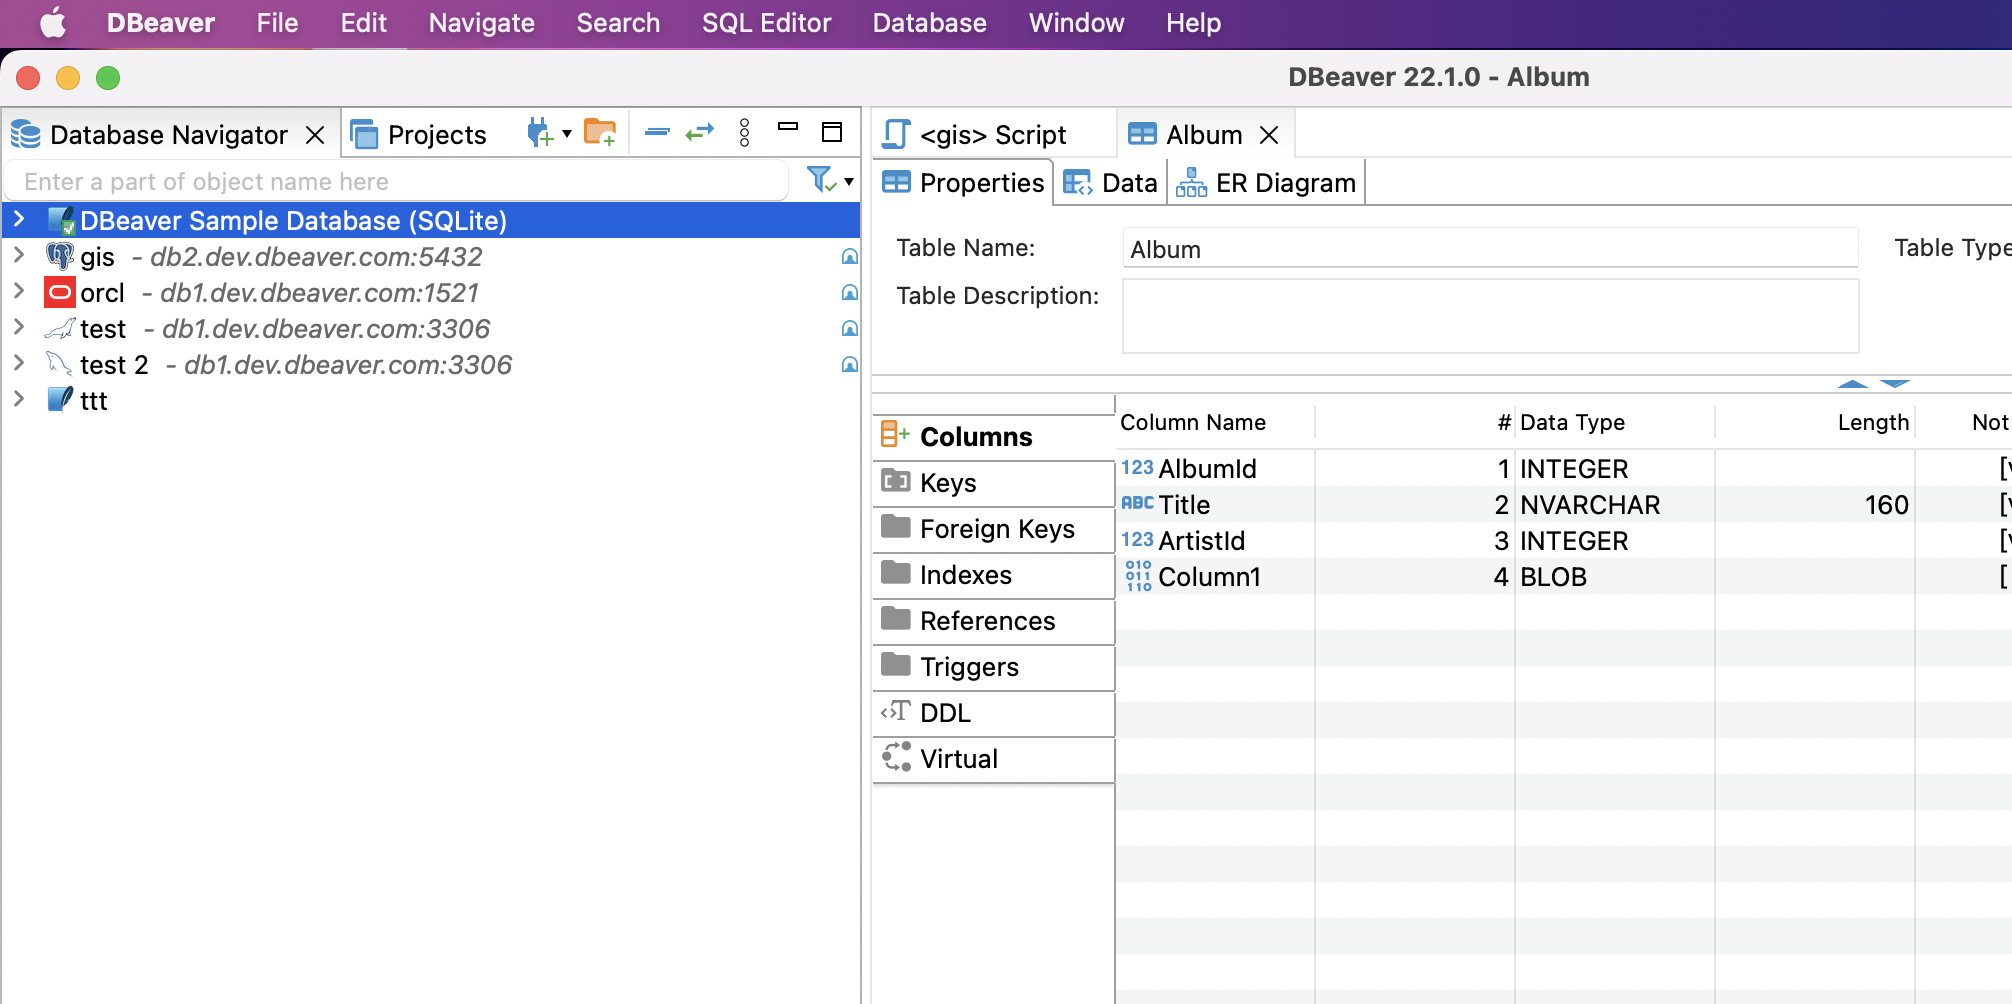2012x1004 pixels.
Task: Expand the DBeaver Sample Database node
Action: click(19, 220)
